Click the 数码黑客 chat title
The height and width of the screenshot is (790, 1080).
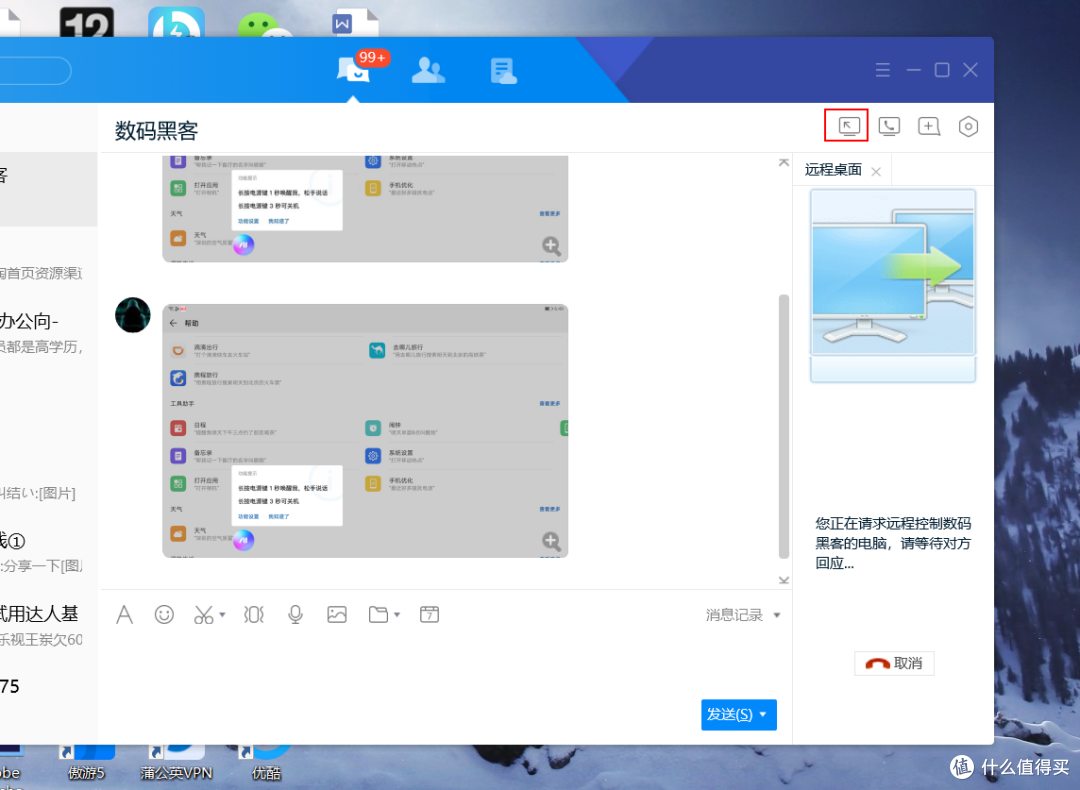[x=156, y=131]
